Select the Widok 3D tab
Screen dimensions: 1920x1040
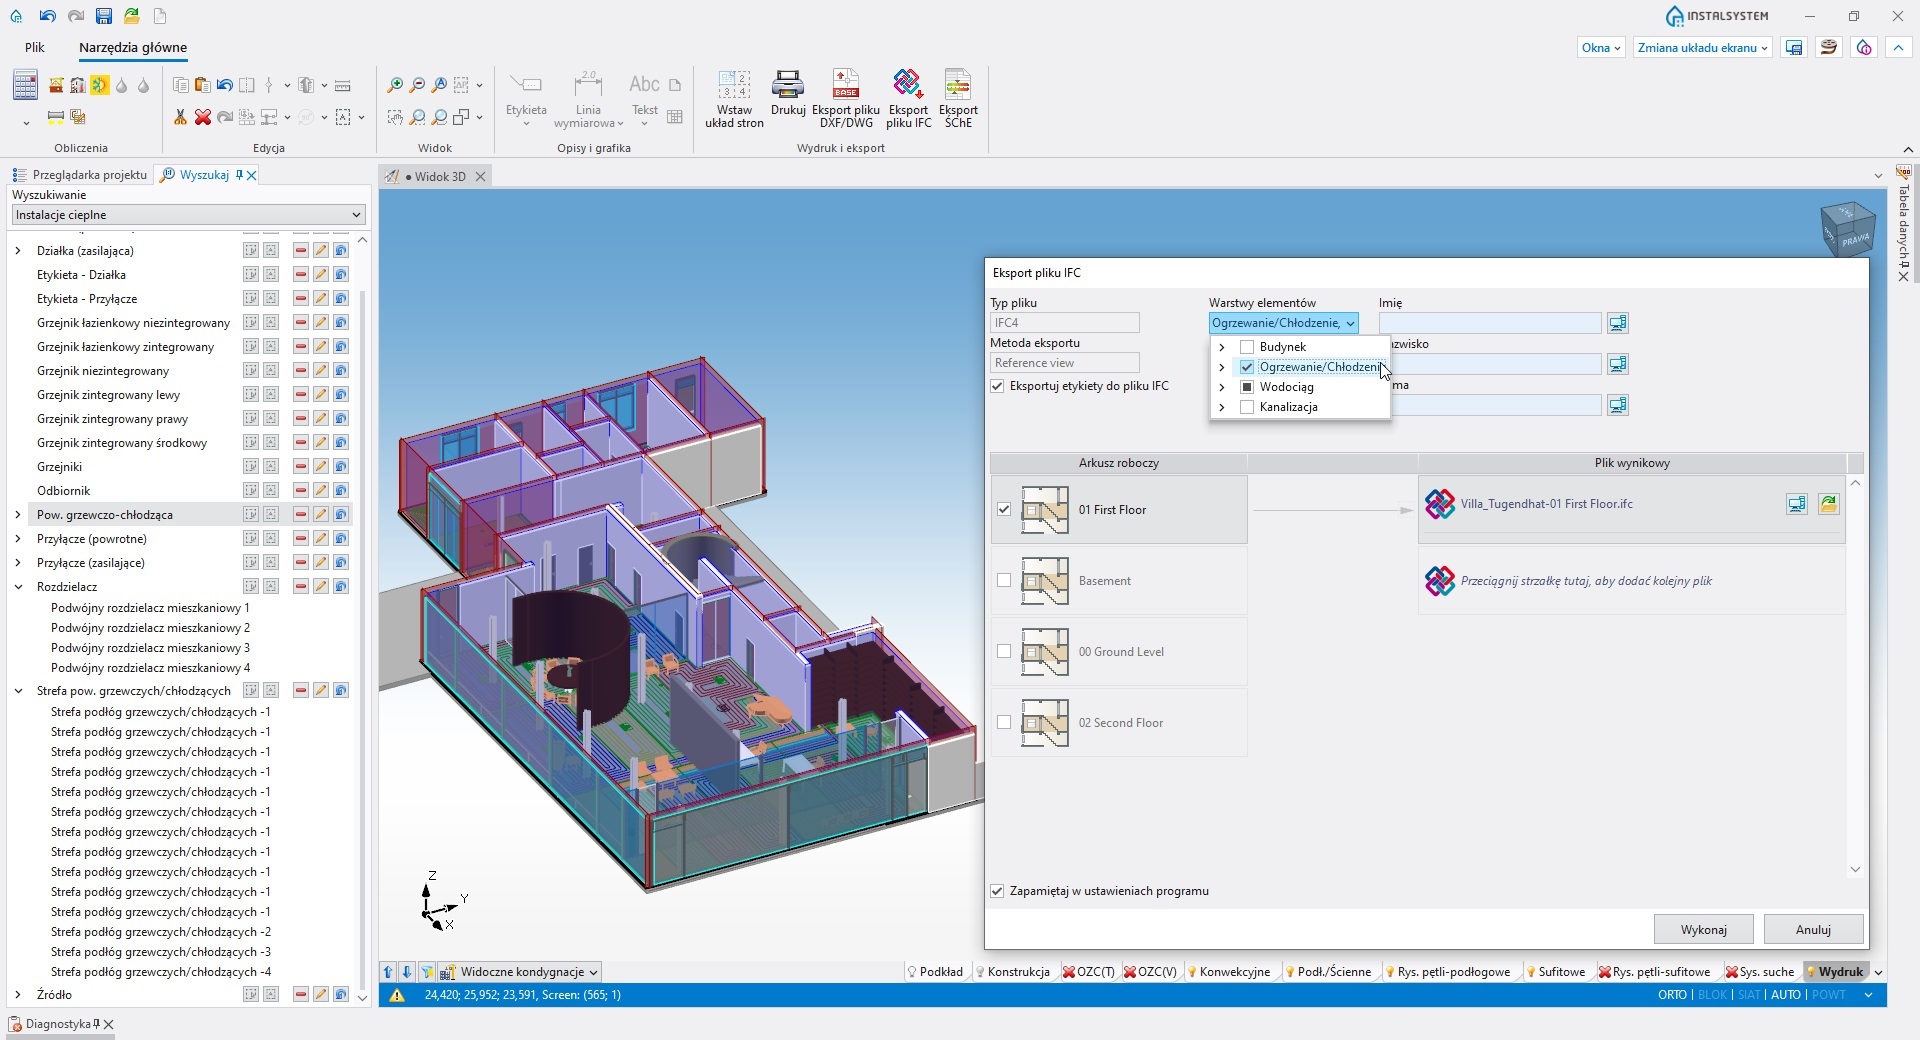click(434, 177)
